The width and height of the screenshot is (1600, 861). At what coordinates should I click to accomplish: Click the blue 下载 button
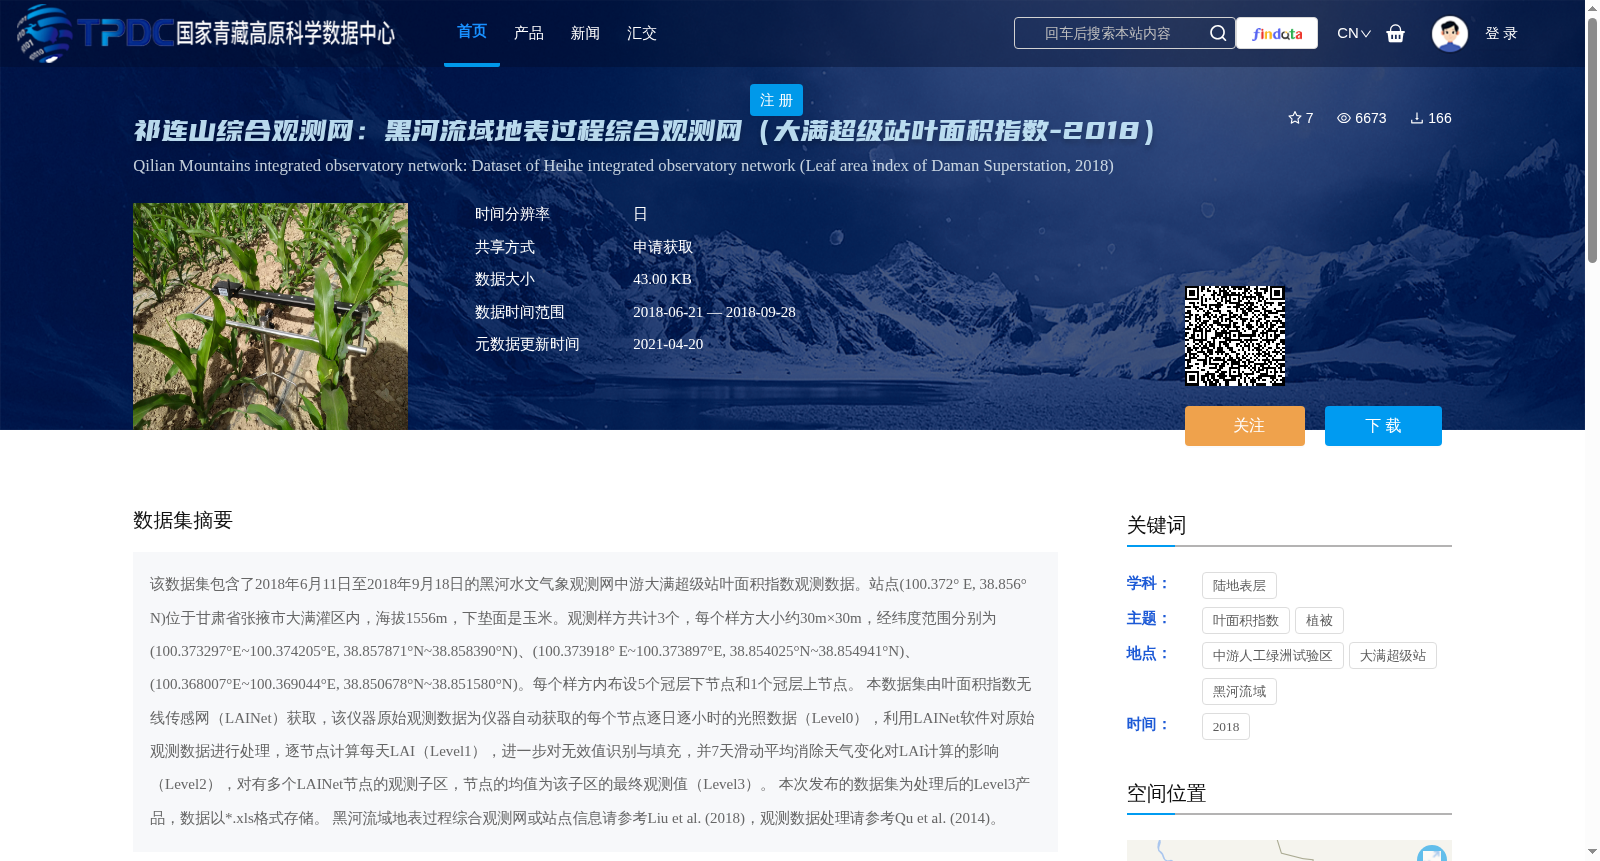(1383, 426)
